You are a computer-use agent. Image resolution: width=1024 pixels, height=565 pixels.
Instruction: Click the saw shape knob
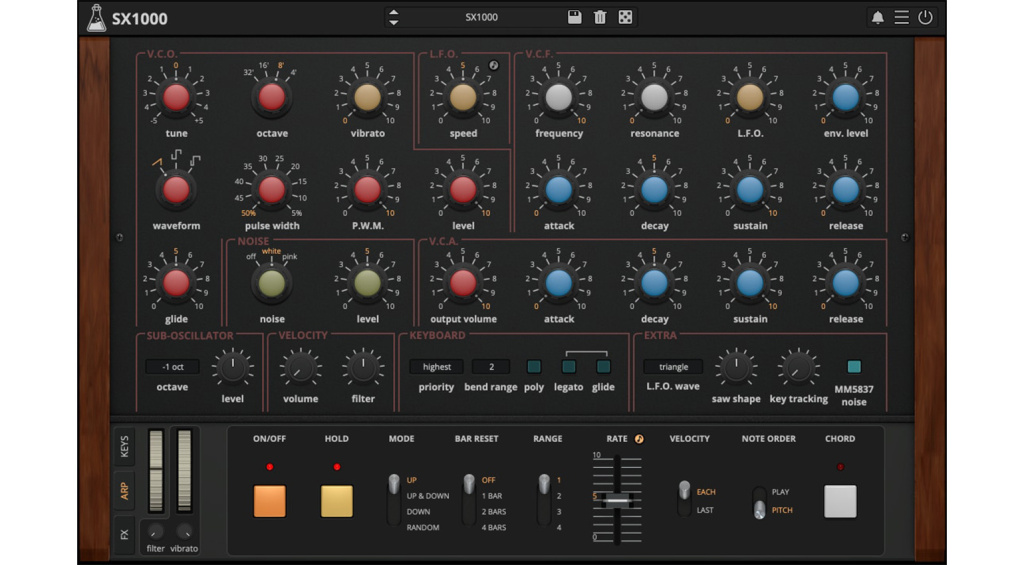click(736, 367)
